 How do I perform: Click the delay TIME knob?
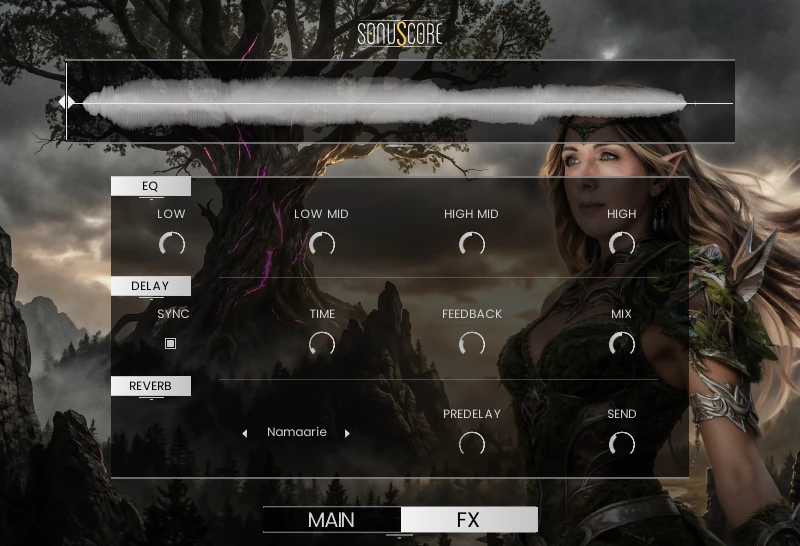pos(321,344)
